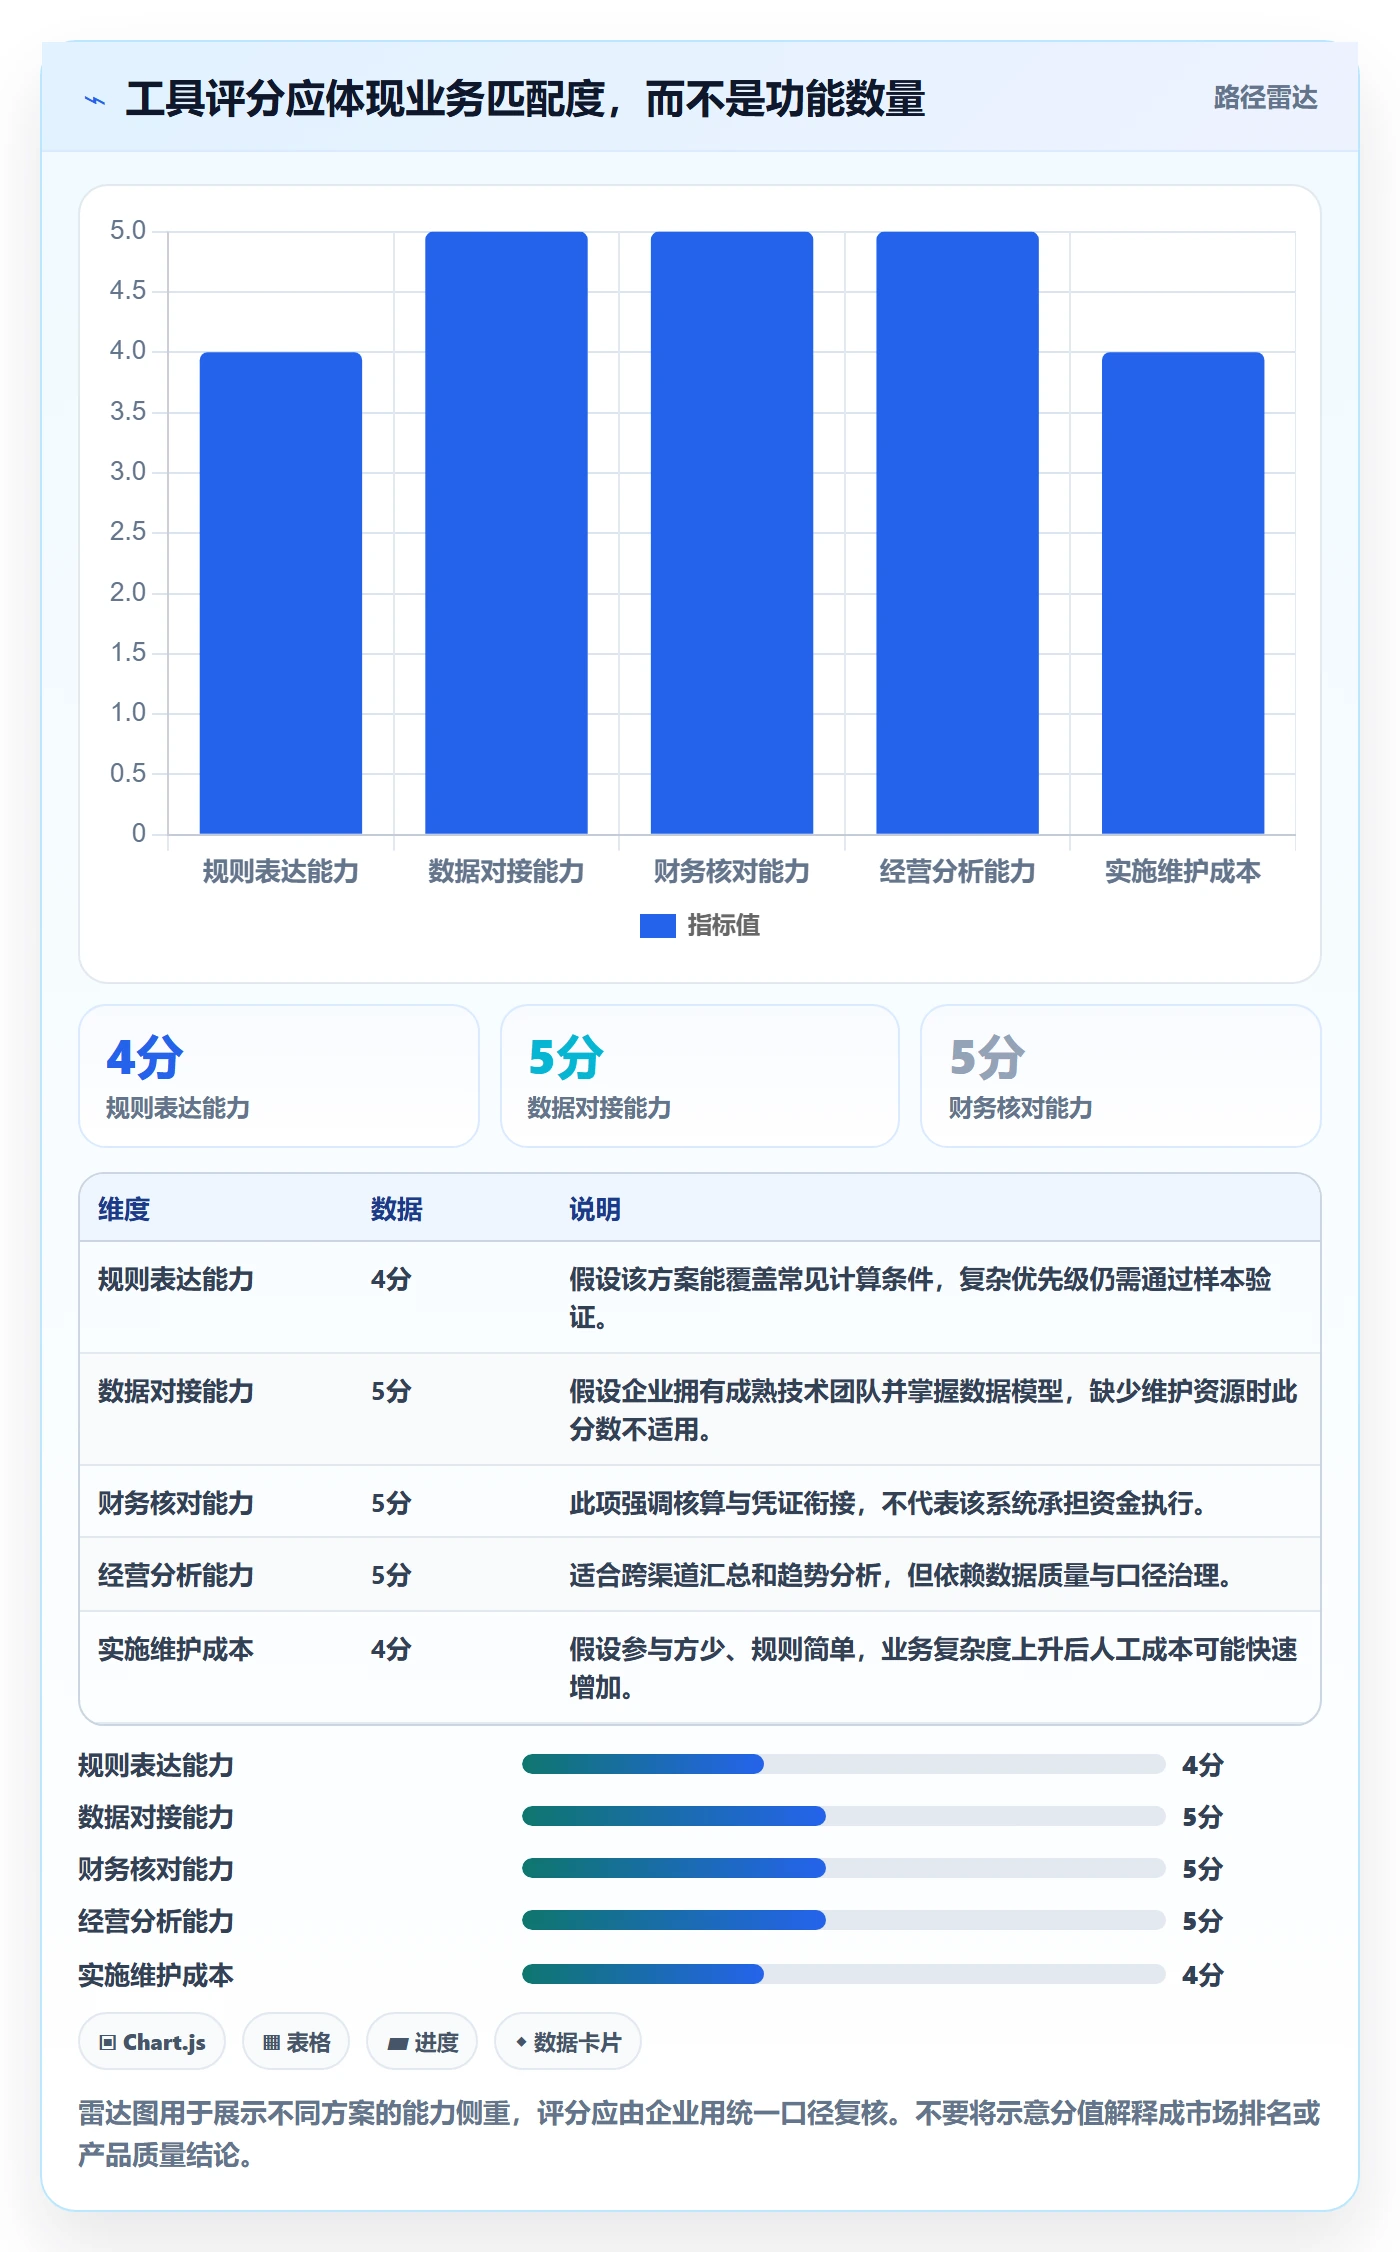
Task: Click the footnote paragraph starting 雷达图用于展示
Action: 699,2134
